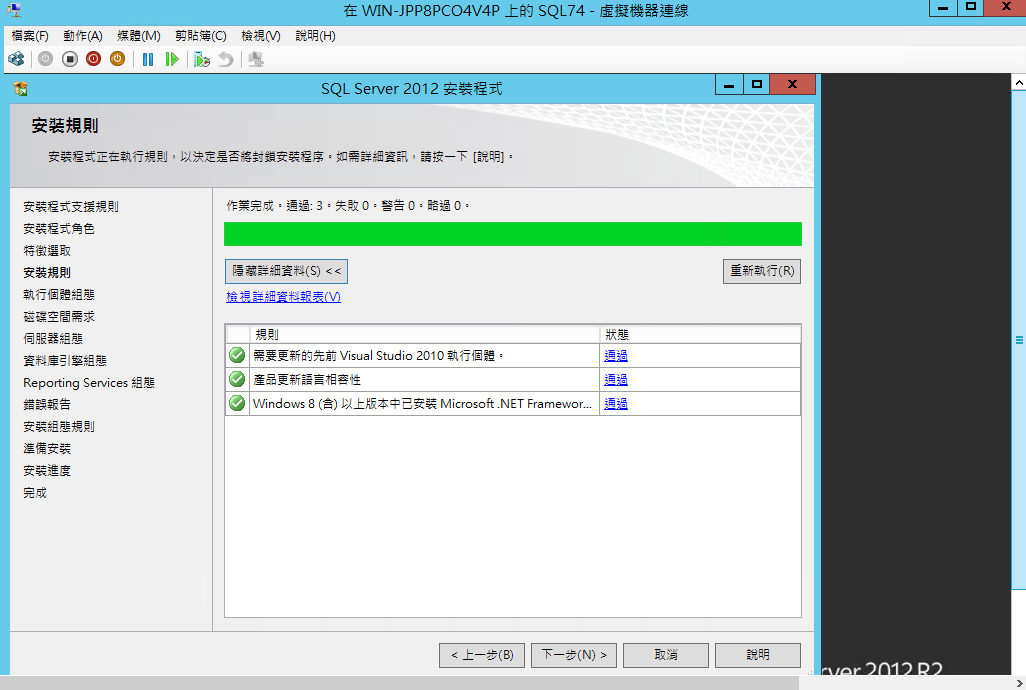Click 通過 link for .NET Framework rule
This screenshot has width=1026, height=690.
click(x=616, y=404)
